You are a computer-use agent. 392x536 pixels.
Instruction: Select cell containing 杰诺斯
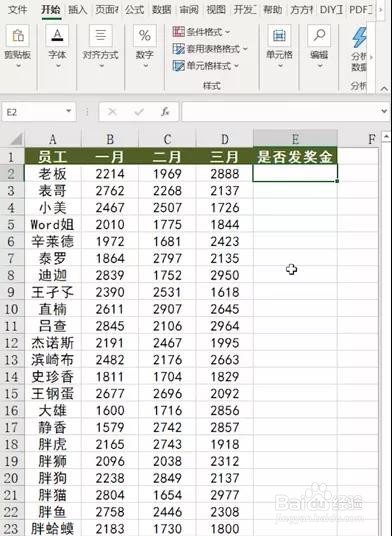point(52,343)
